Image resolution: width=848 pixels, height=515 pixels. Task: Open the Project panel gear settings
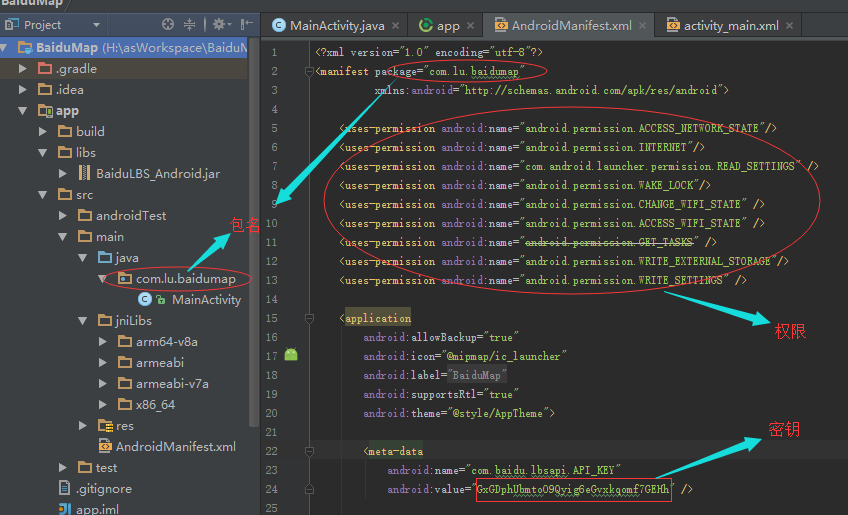221,24
